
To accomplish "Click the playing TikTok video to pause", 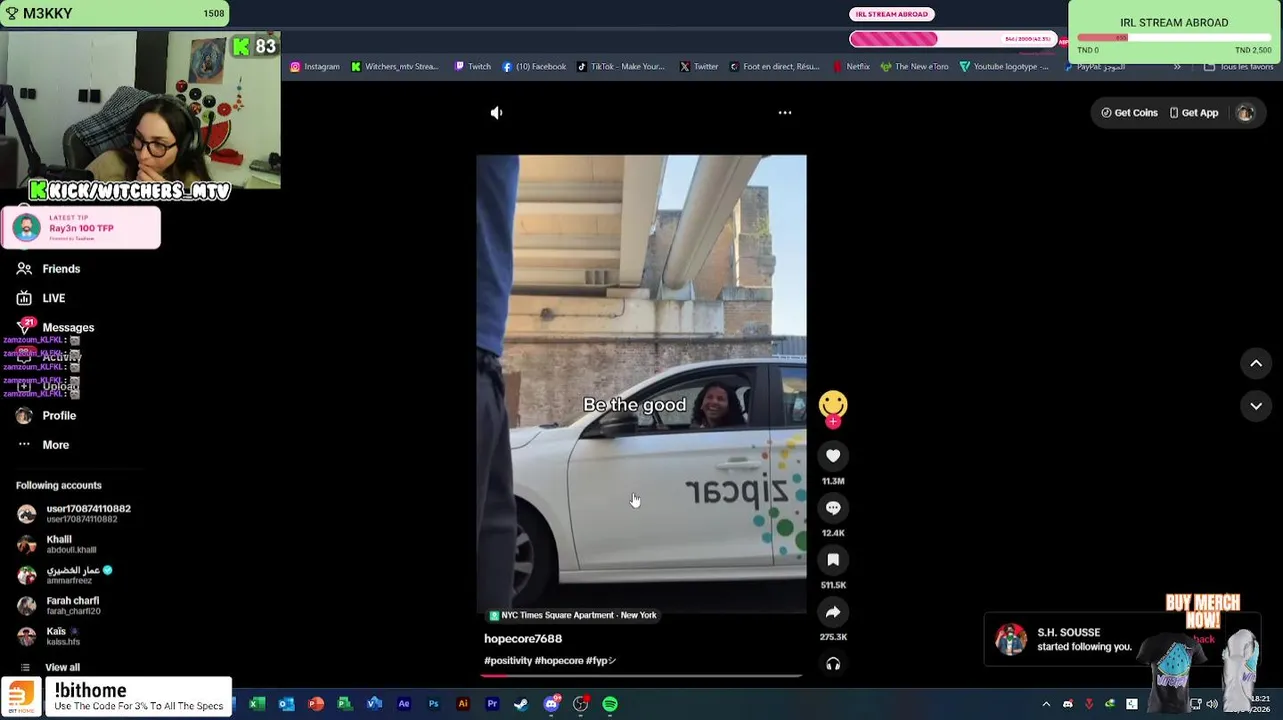I will point(641,384).
